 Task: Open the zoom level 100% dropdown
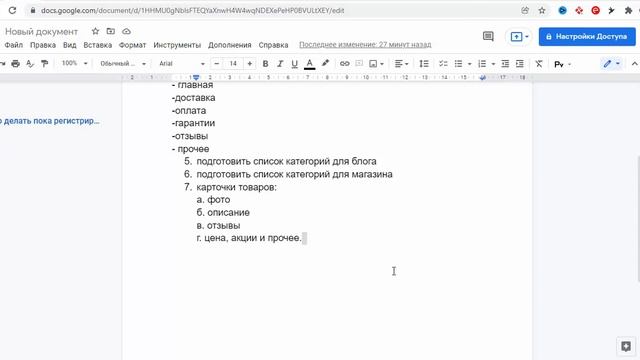pyautogui.click(x=74, y=63)
